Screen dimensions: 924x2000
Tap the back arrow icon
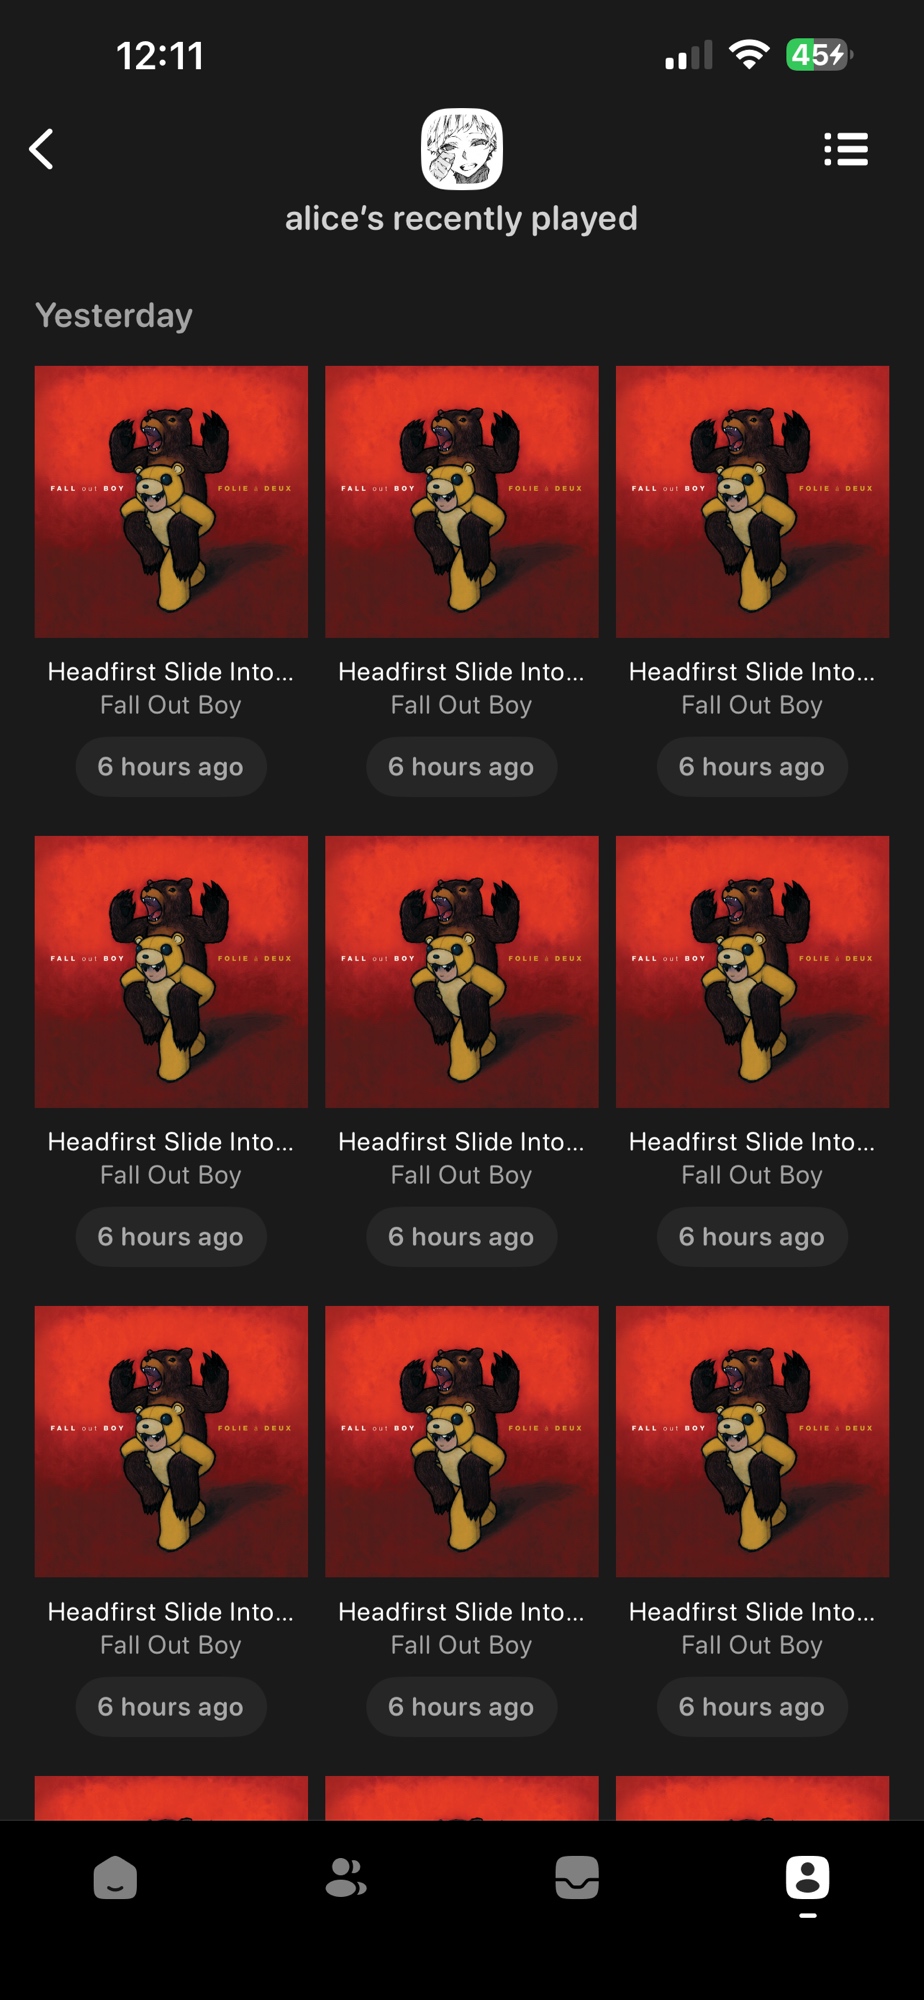41,149
